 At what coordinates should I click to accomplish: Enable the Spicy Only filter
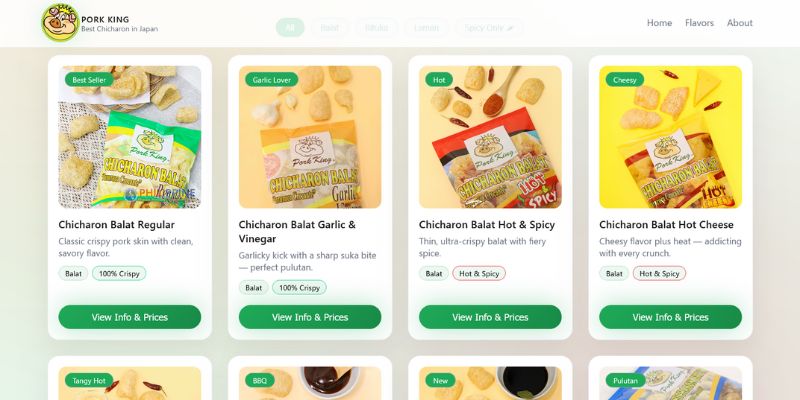[x=489, y=28]
